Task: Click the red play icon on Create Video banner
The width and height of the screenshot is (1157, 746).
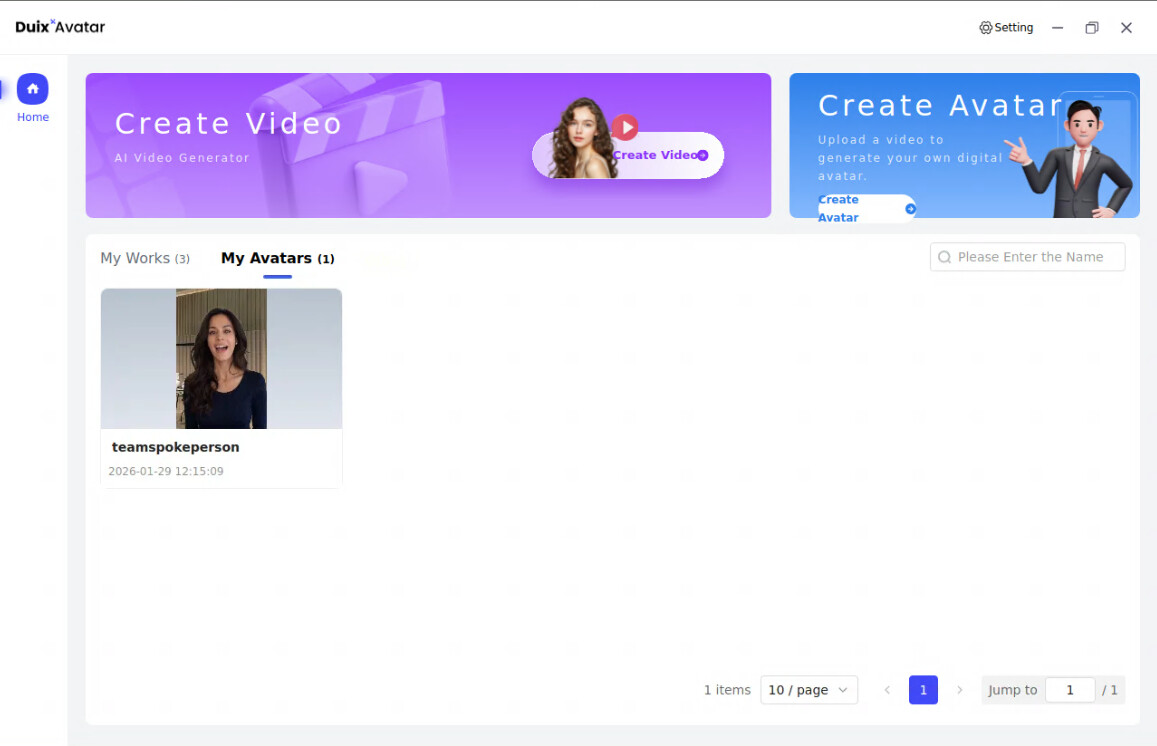Action: coord(625,127)
